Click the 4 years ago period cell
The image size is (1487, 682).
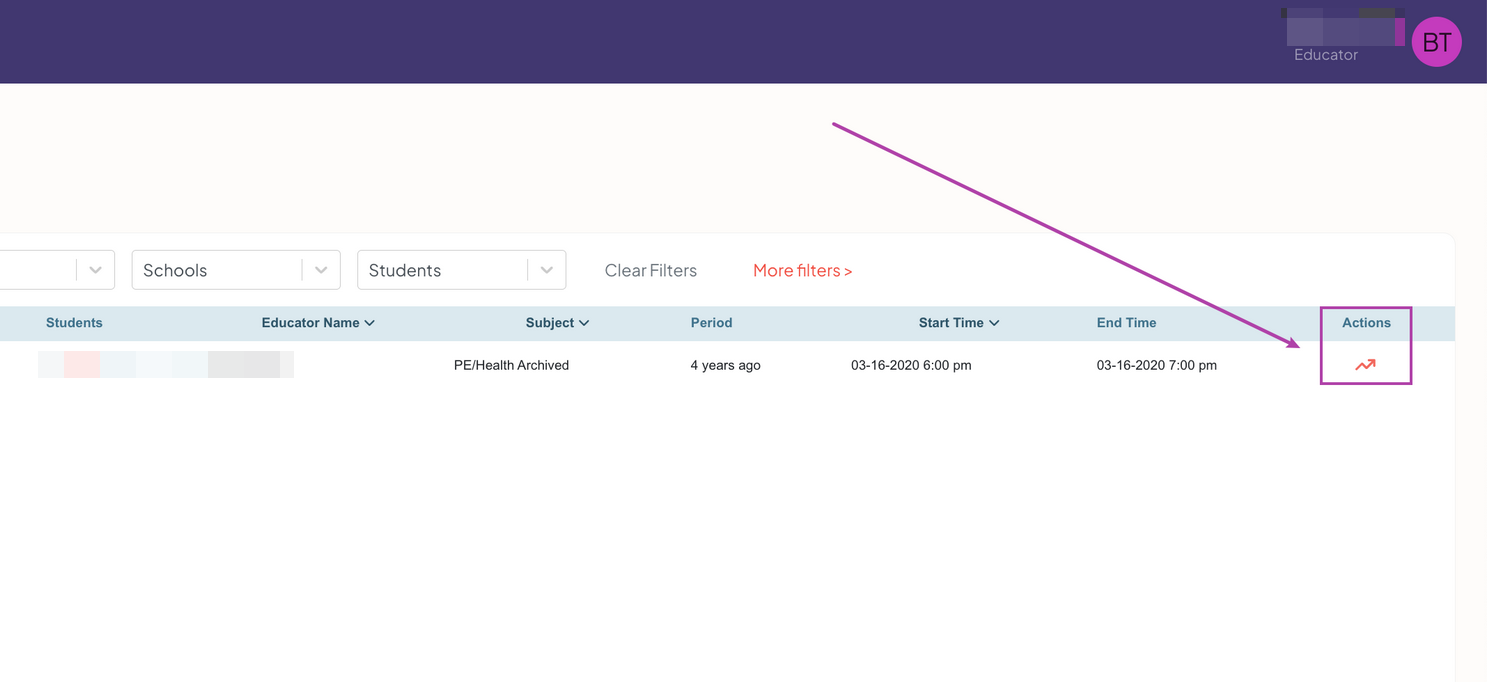pos(725,365)
